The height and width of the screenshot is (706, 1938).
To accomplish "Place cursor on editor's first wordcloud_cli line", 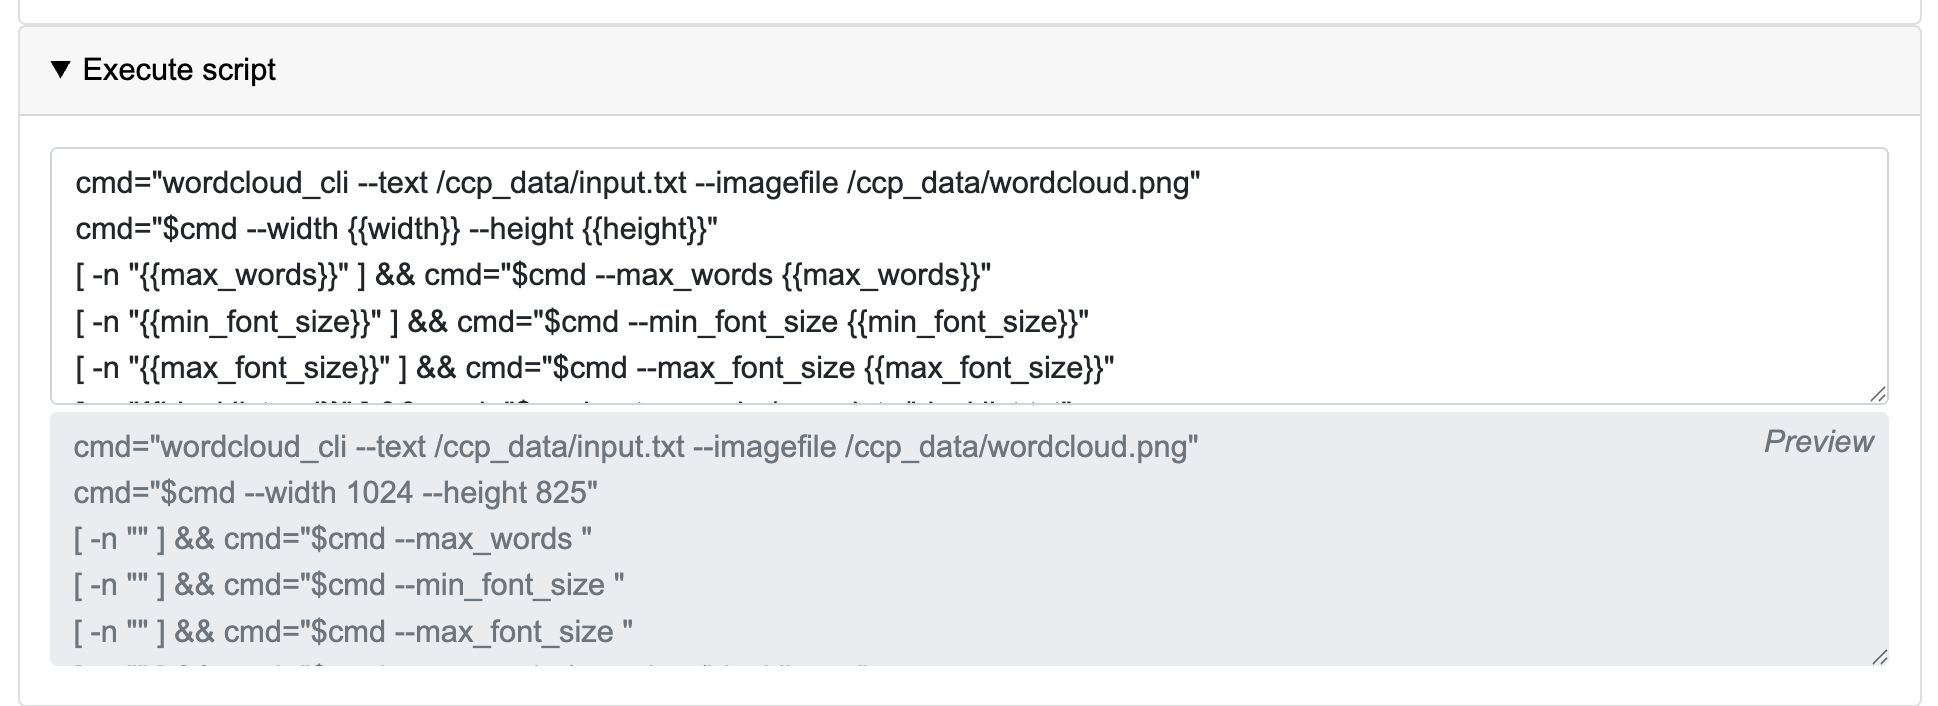I will 638,182.
